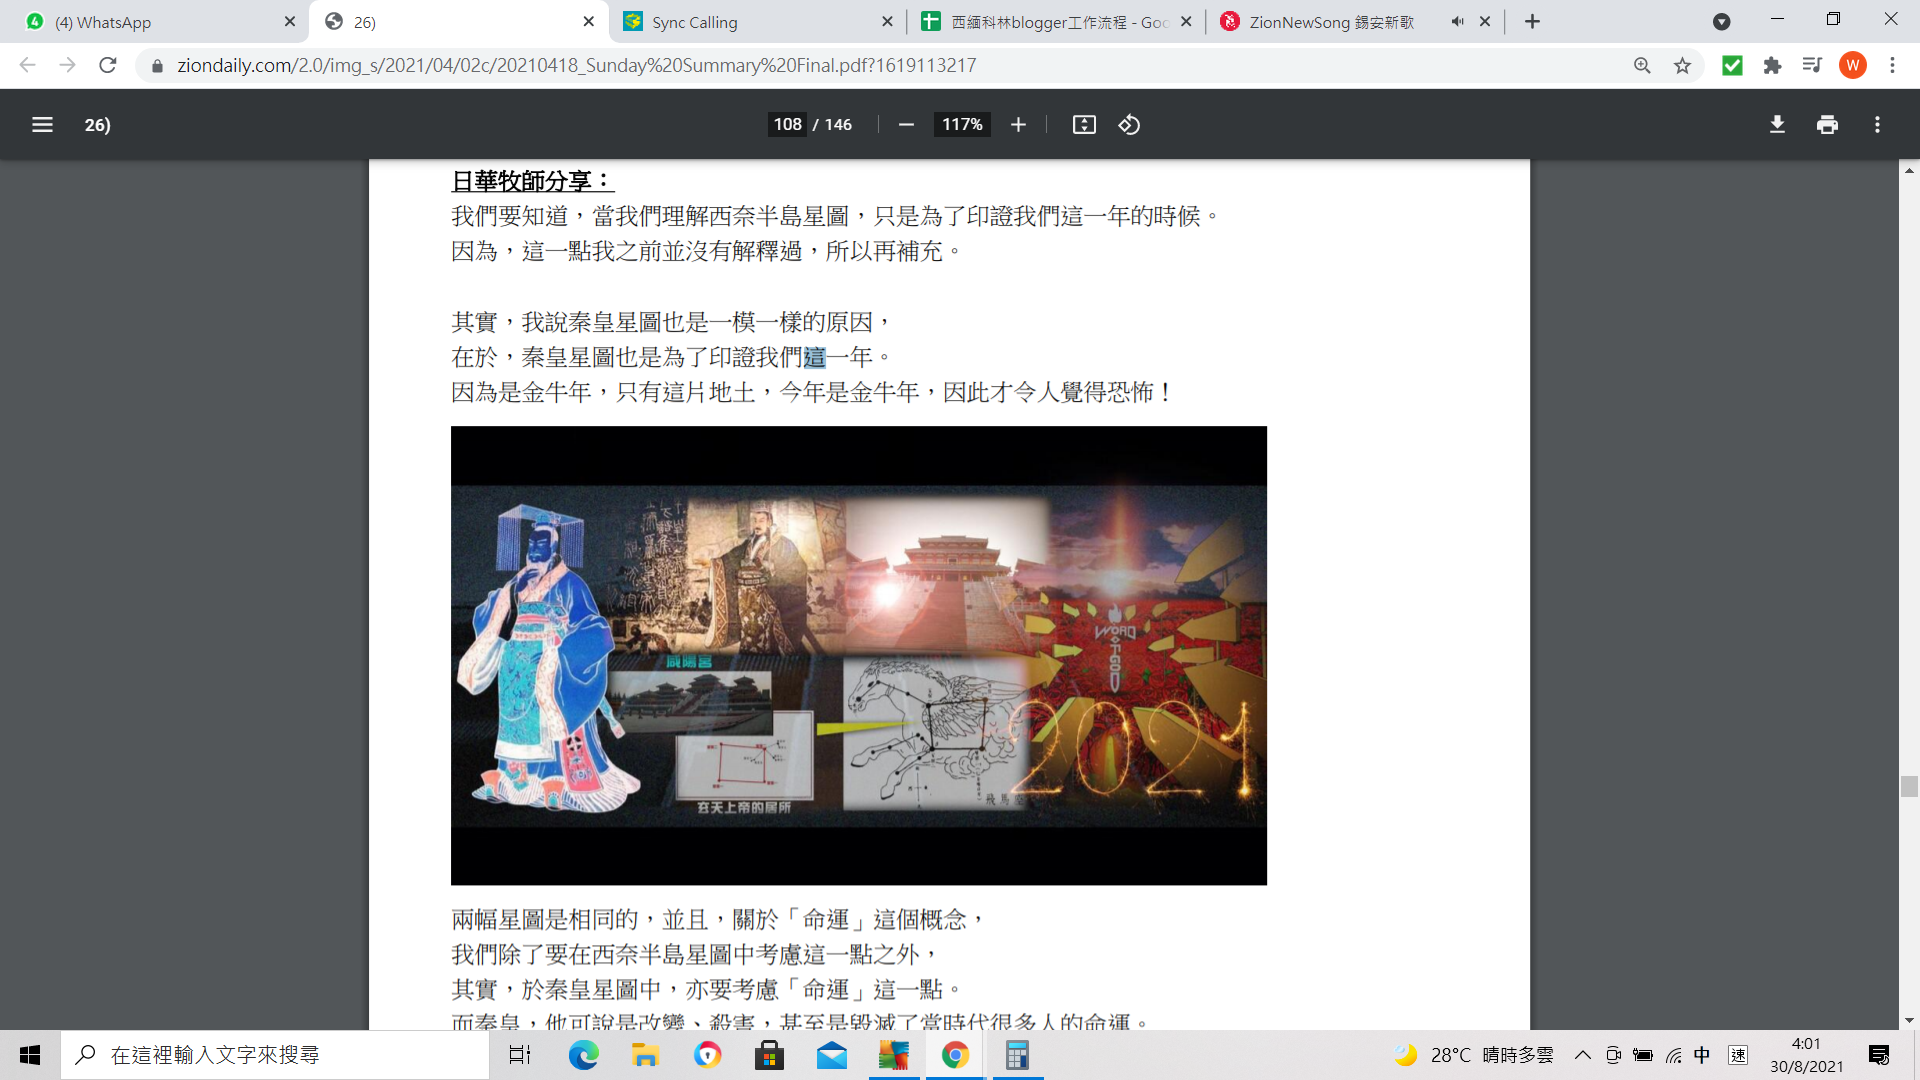Toggle the 中 input language indicator
This screenshot has width=1920, height=1080.
pyautogui.click(x=1702, y=1055)
